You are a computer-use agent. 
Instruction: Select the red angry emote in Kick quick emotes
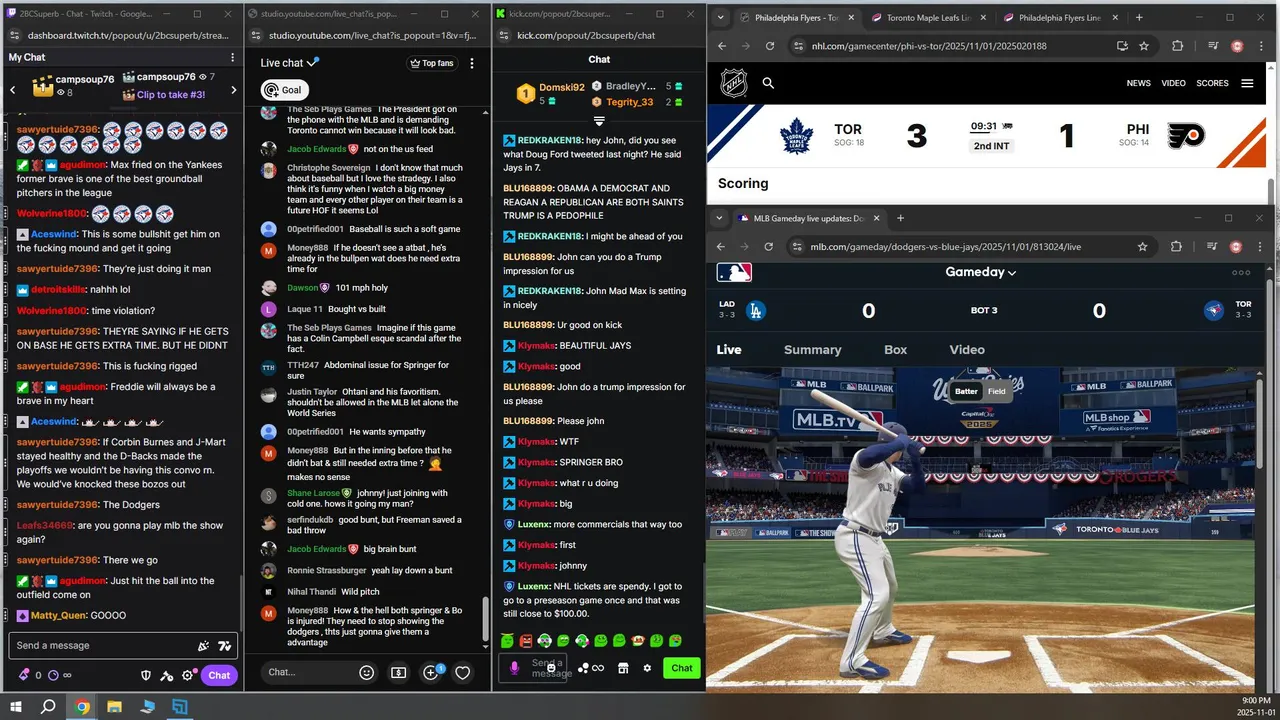526,640
